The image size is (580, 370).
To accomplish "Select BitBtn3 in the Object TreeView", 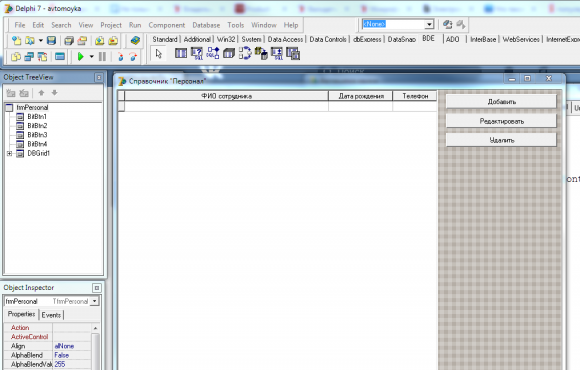I will click(37, 135).
